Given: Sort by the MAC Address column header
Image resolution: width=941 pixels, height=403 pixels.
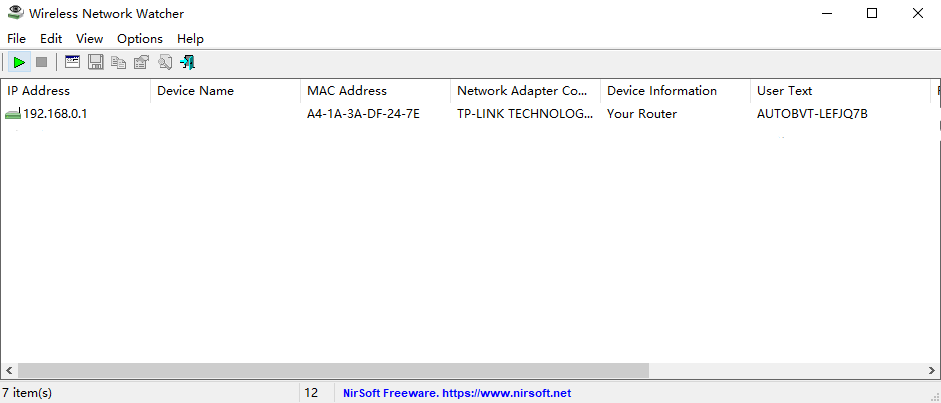Looking at the screenshot, I should pyautogui.click(x=347, y=91).
